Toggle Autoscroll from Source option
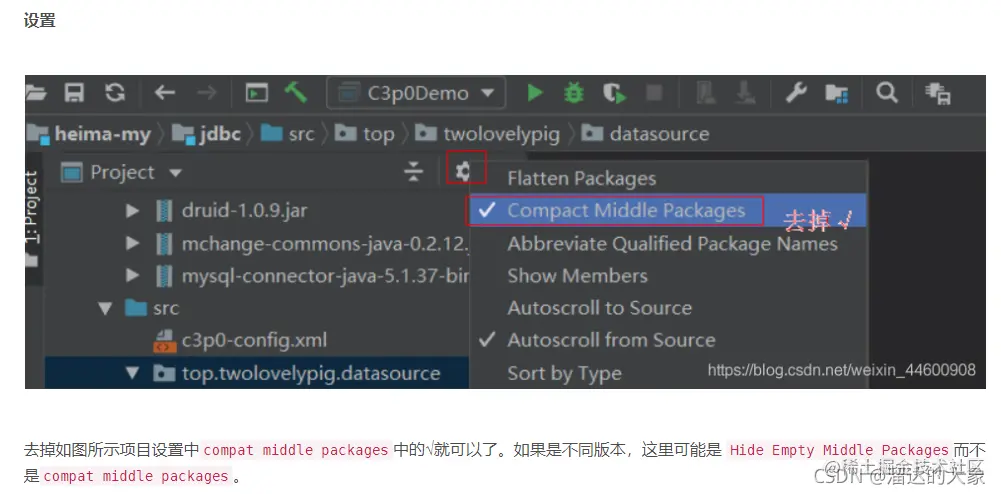The width and height of the screenshot is (1001, 494). pyautogui.click(x=667, y=340)
